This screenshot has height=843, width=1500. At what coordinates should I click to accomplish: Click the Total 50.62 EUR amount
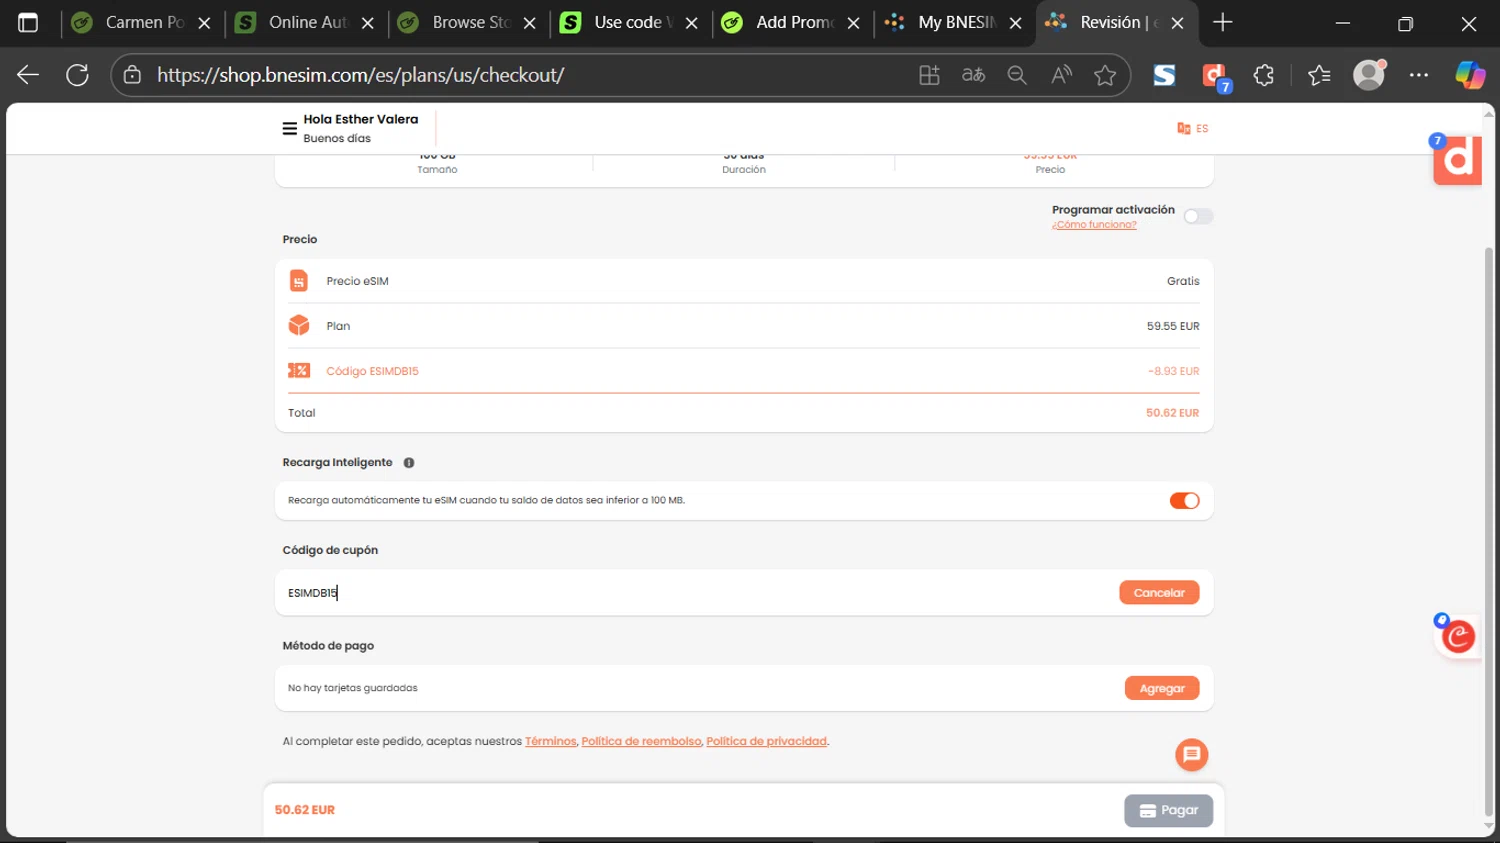point(1172,413)
